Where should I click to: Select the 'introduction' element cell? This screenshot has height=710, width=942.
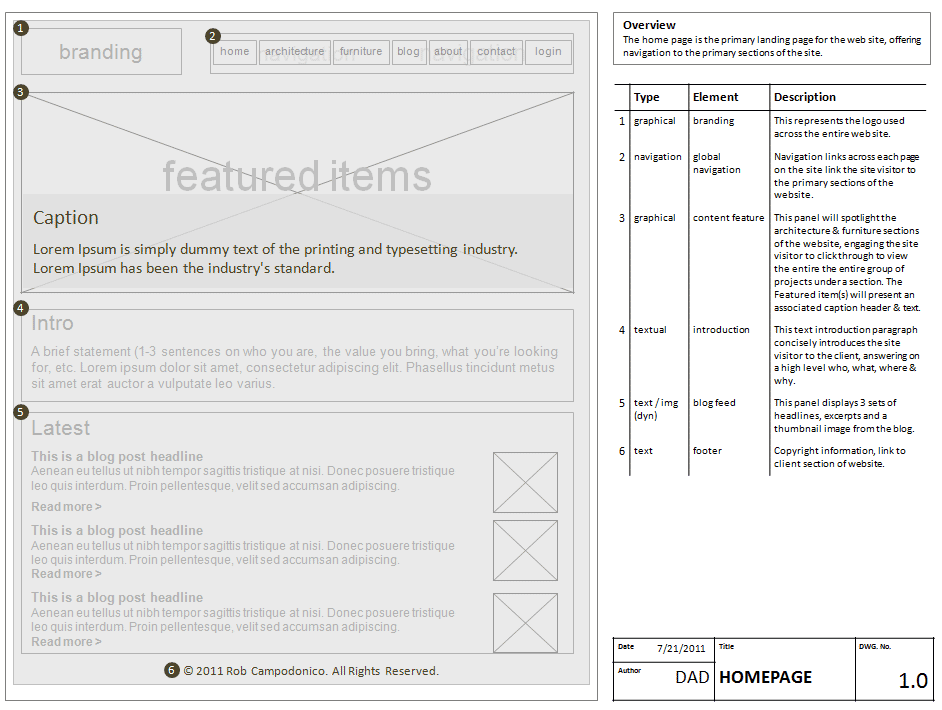721,330
